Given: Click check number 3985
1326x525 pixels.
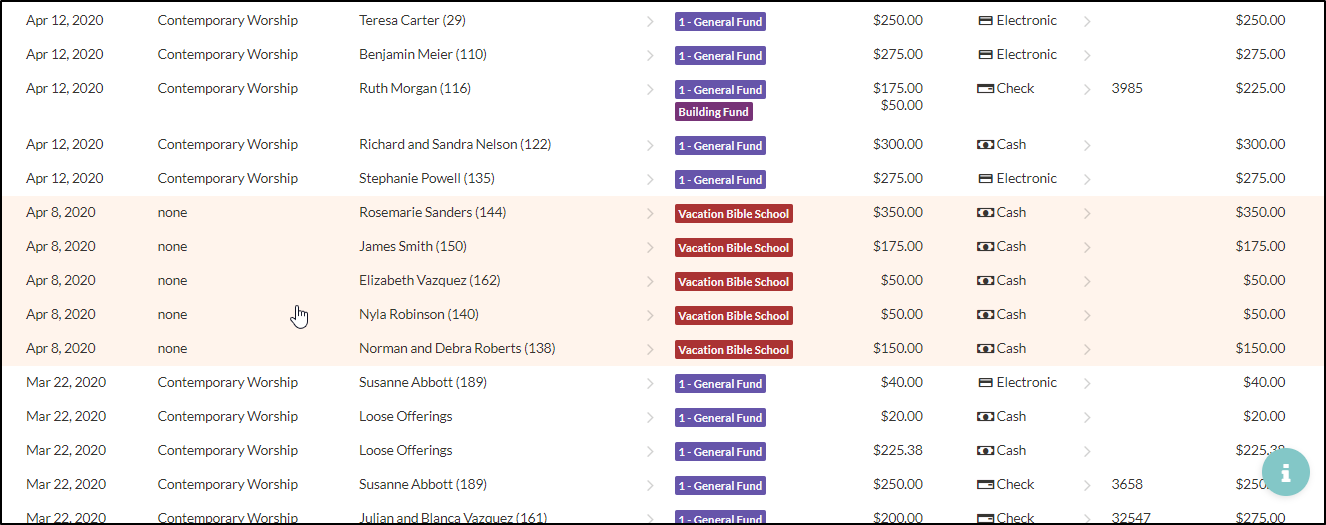Looking at the screenshot, I should tap(1127, 89).
